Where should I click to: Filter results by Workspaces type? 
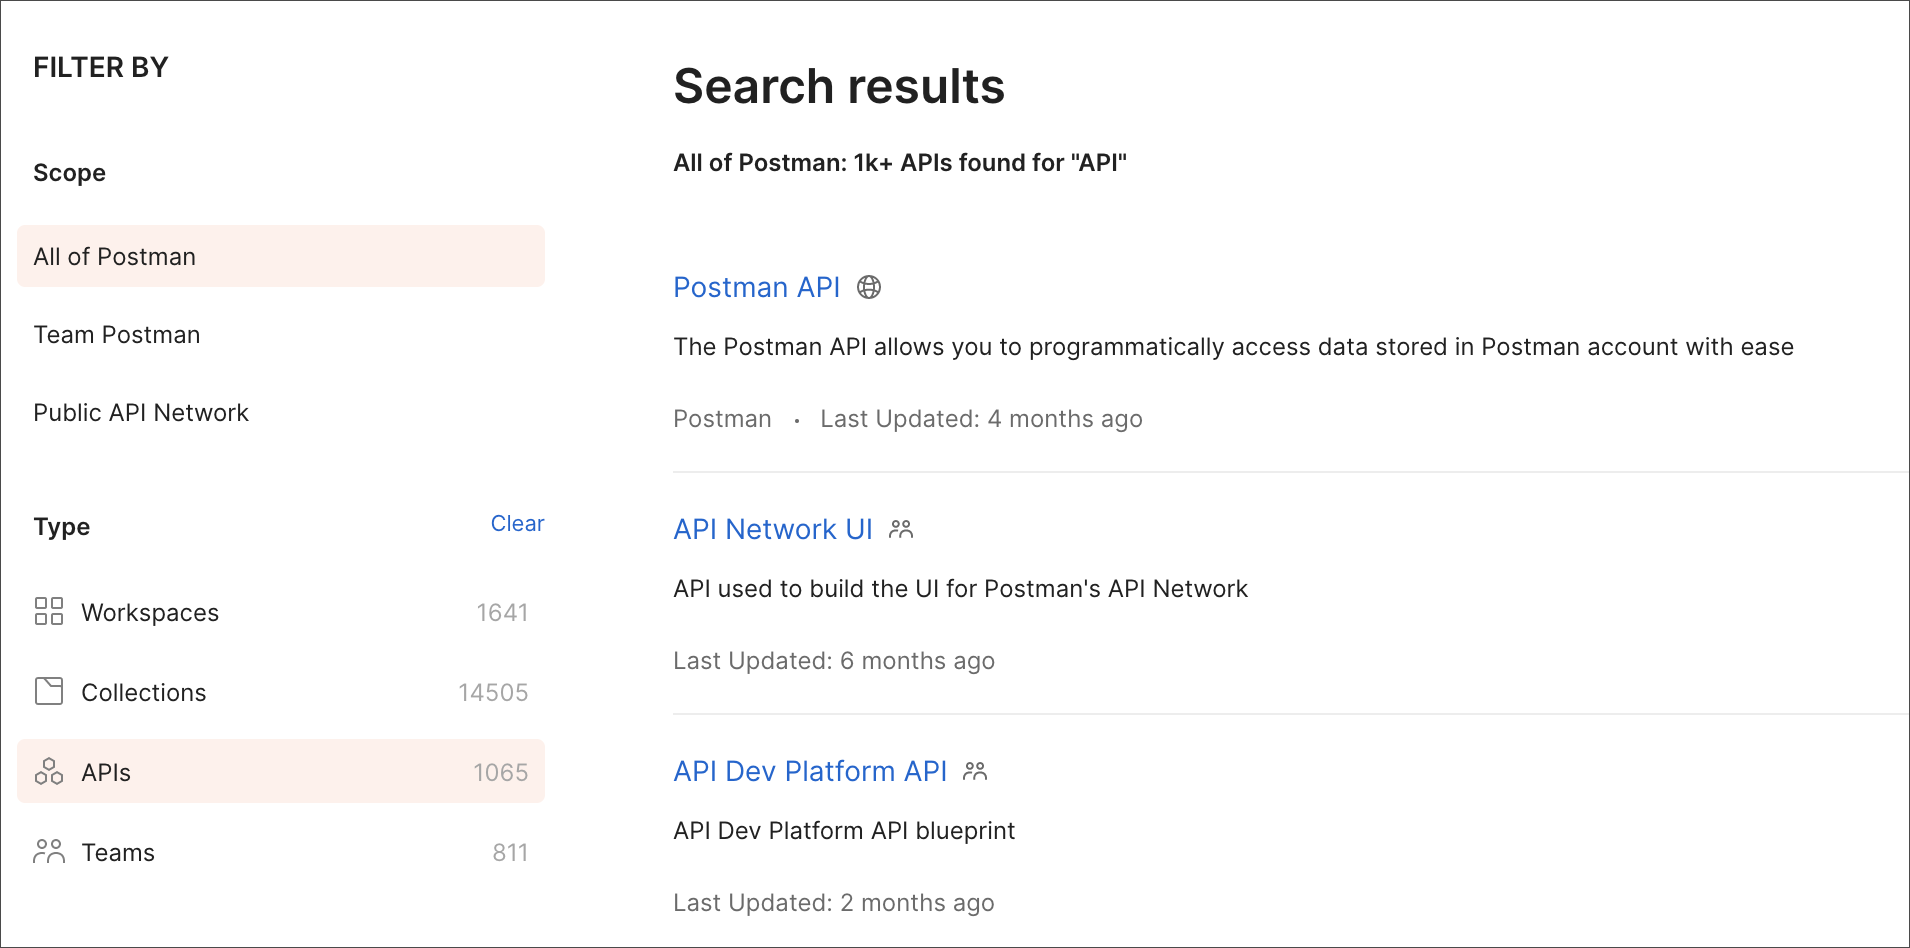[x=281, y=612]
